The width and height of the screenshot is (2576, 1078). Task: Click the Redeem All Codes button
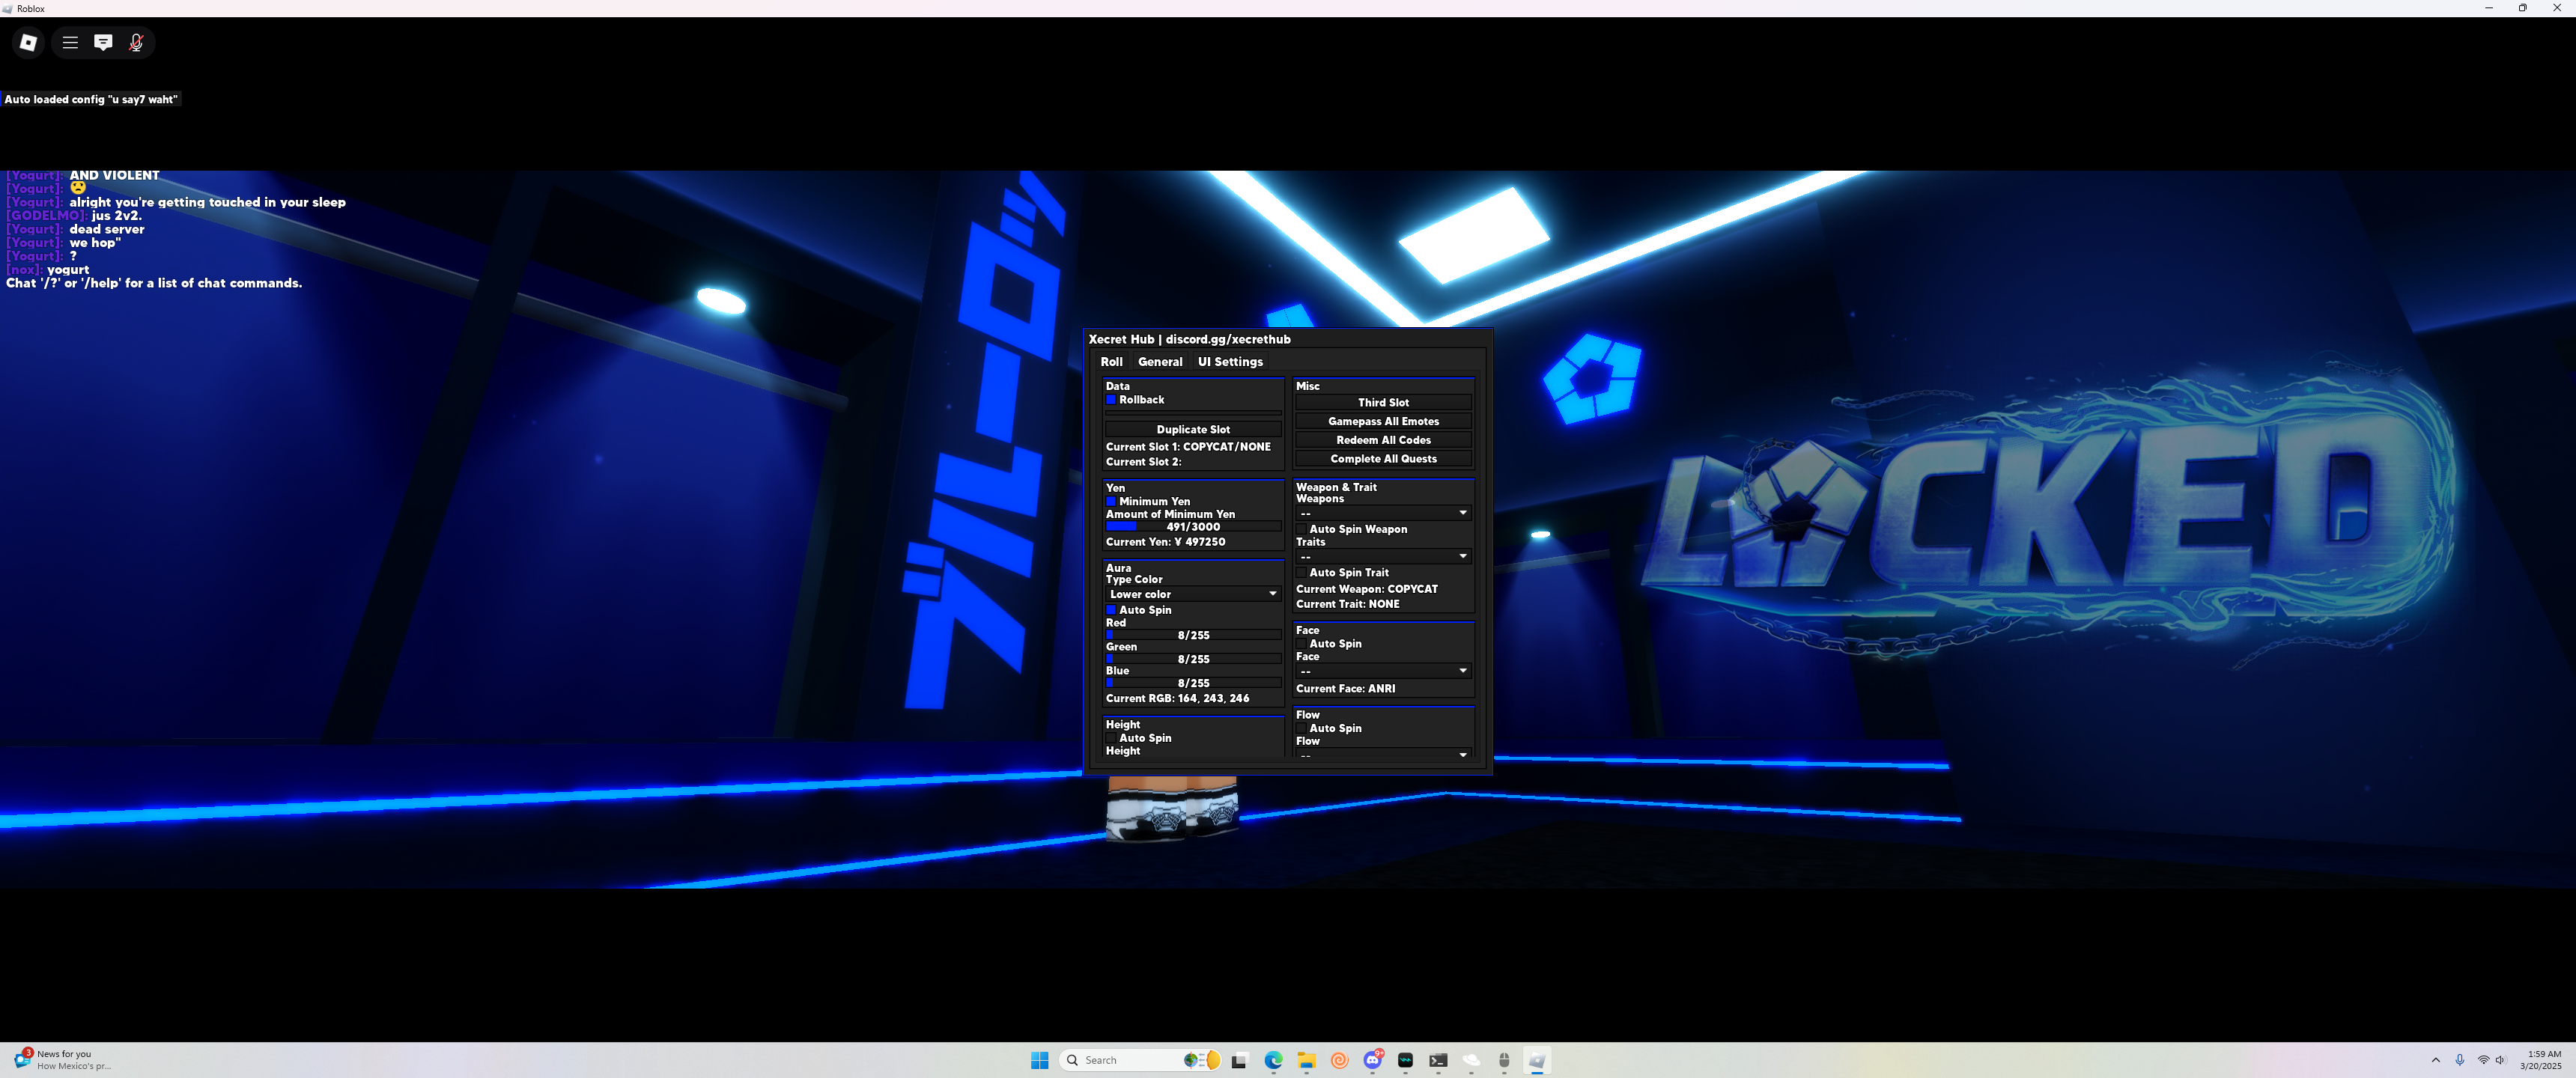point(1382,440)
